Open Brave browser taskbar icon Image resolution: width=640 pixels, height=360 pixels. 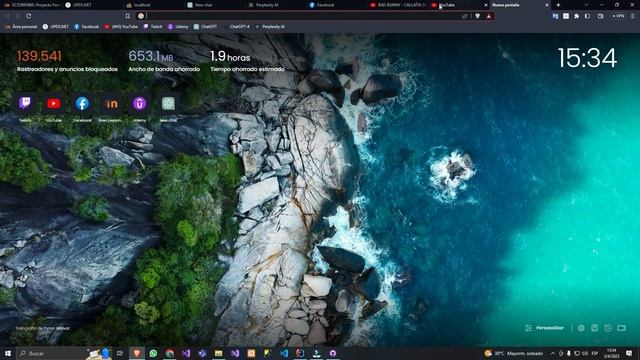click(x=137, y=353)
